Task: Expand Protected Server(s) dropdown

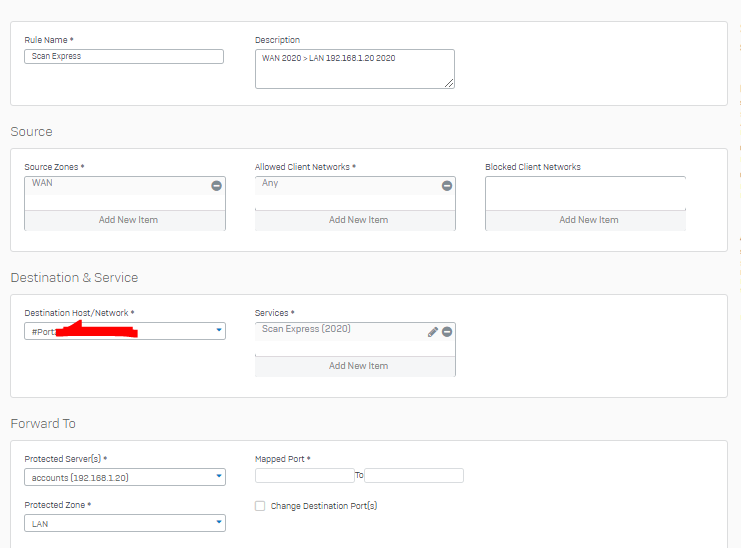Action: [x=219, y=478]
